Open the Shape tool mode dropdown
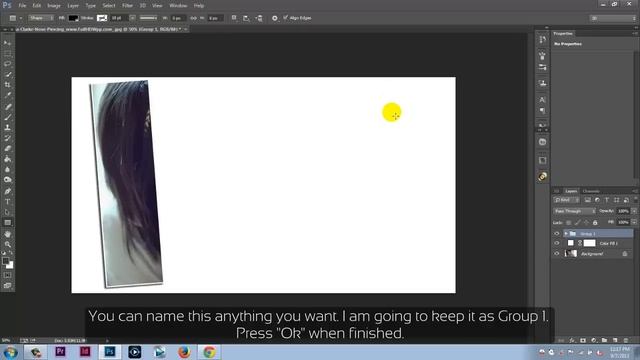This screenshot has height=360, width=640. [x=41, y=18]
